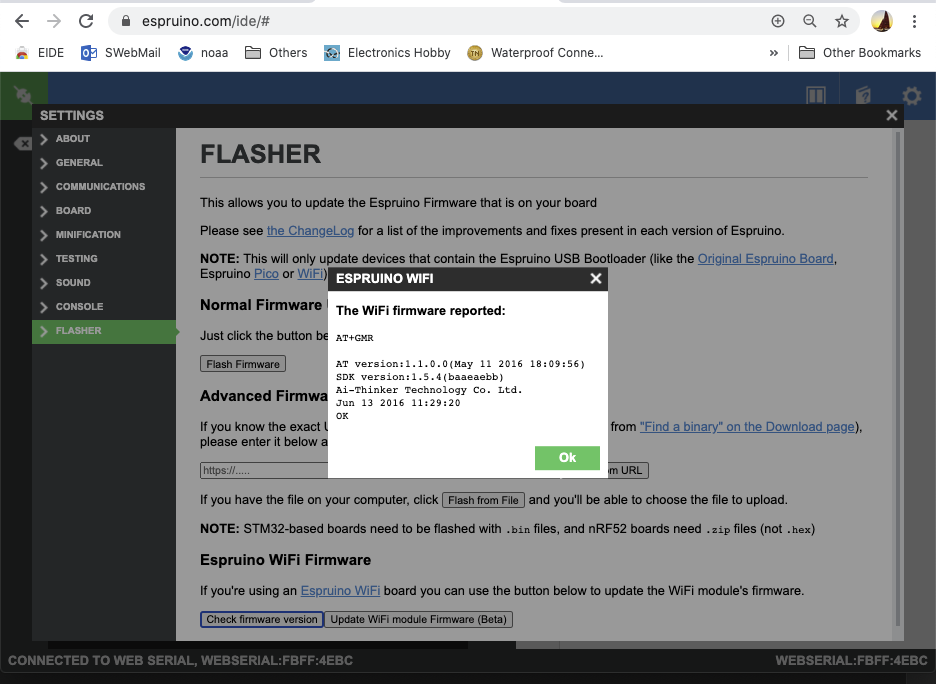Open the Minification settings section
Screen dimensions: 936x684
pos(104,235)
